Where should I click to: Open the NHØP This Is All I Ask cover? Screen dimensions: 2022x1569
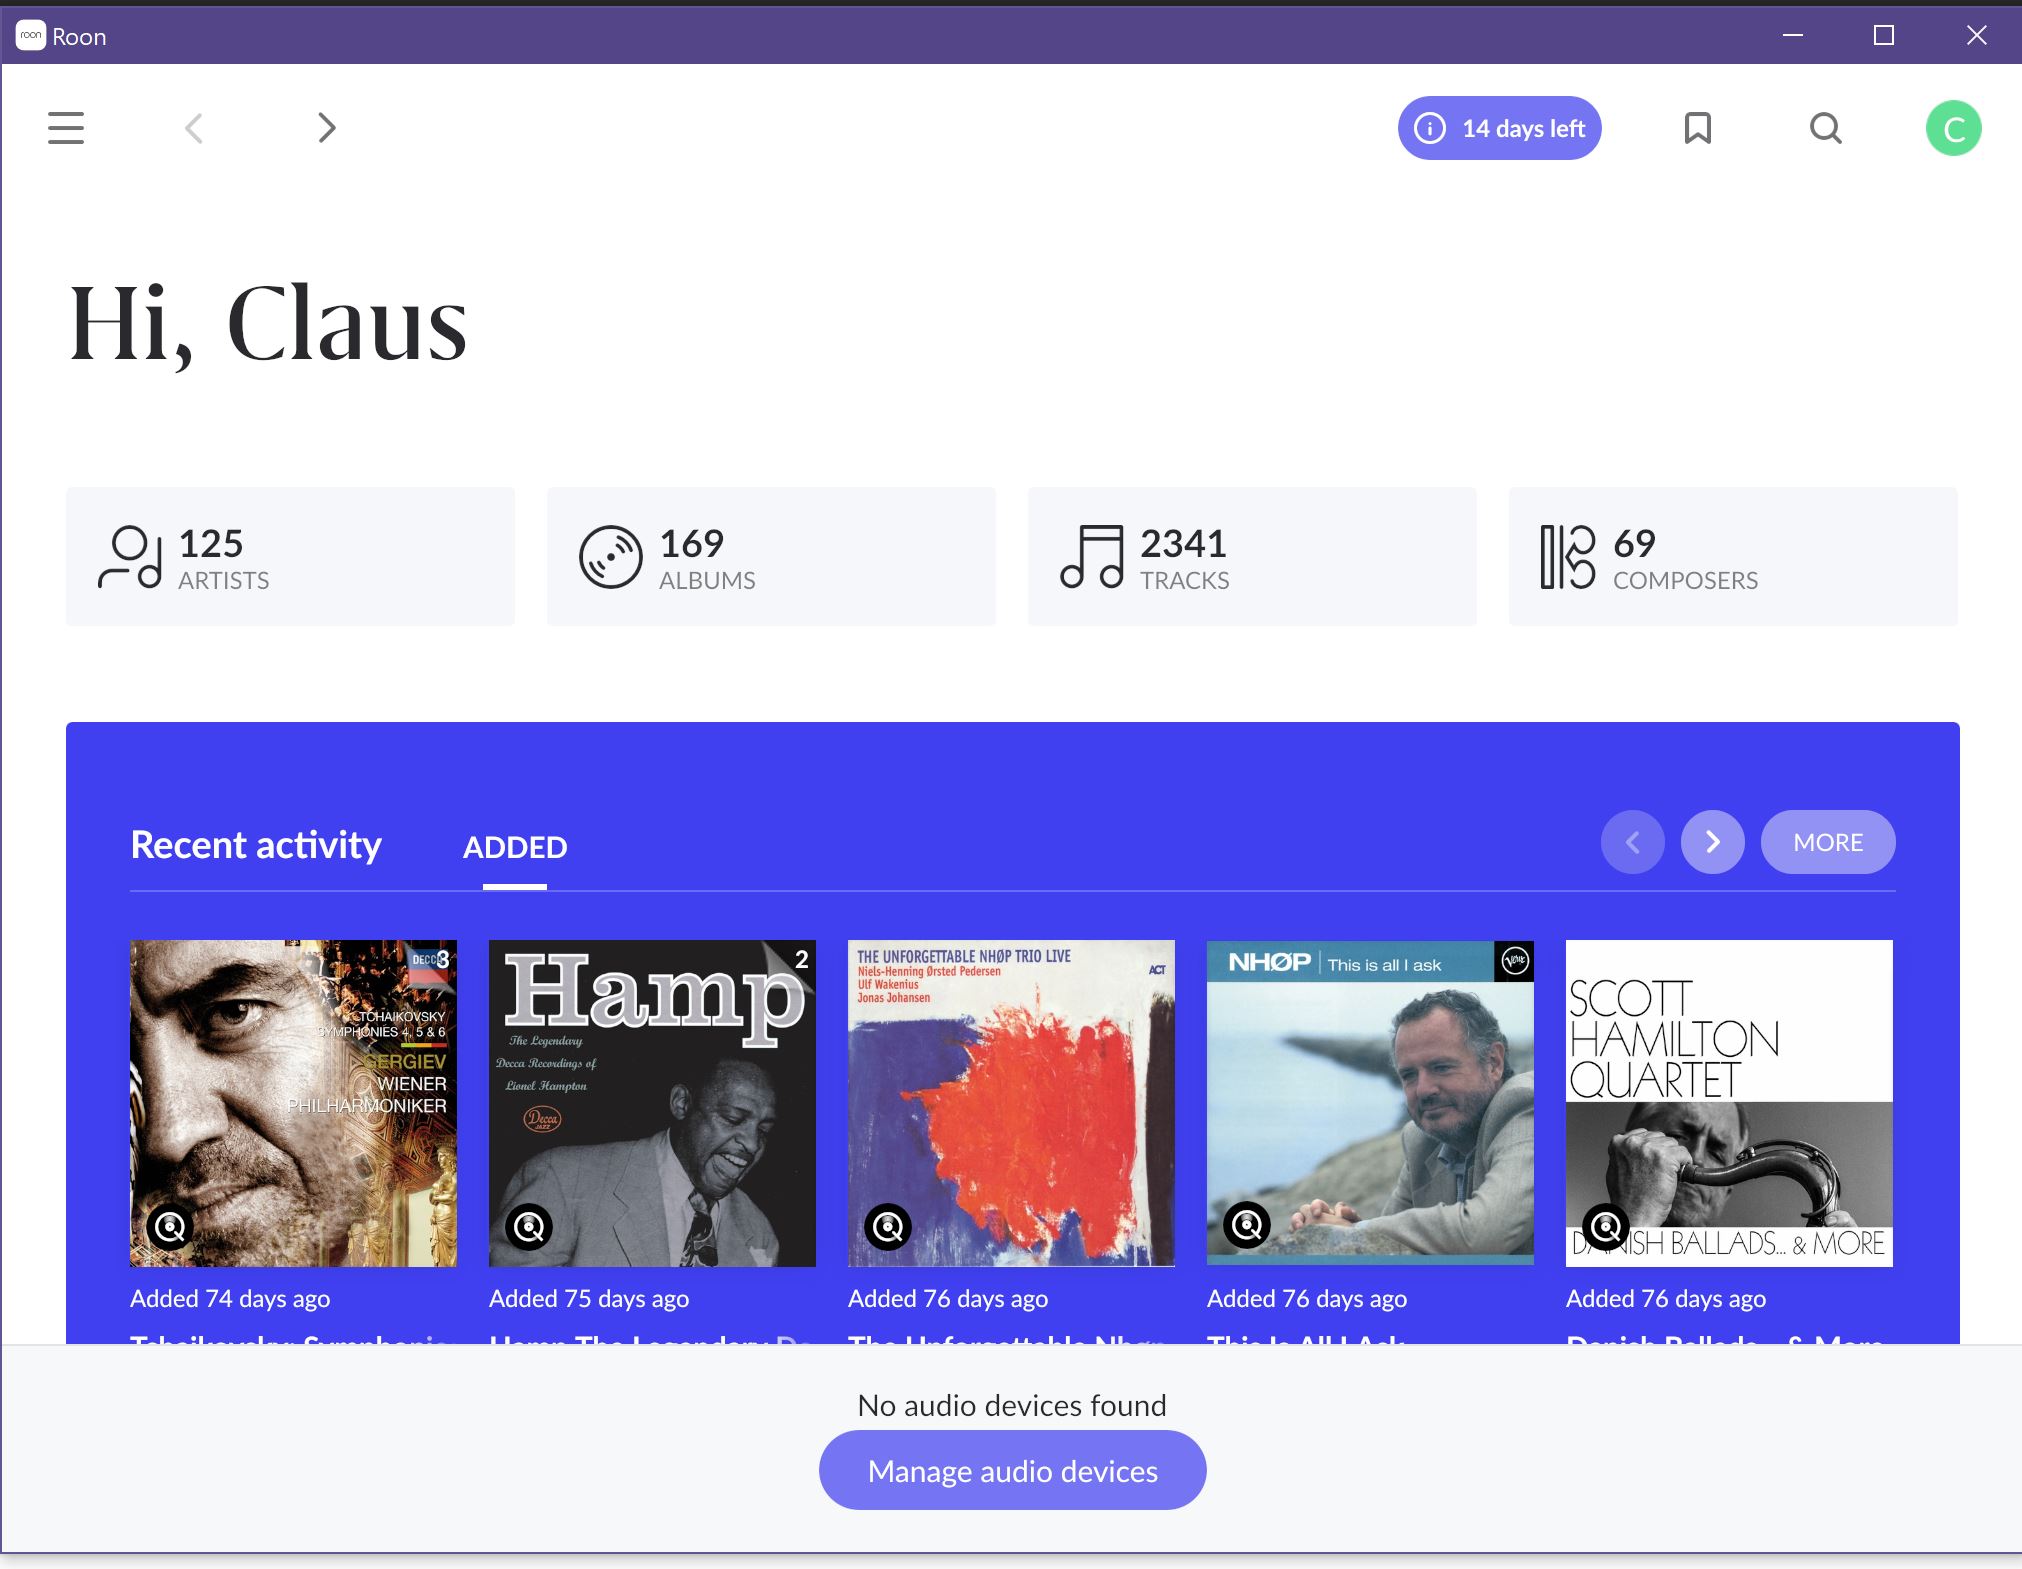tap(1370, 1103)
